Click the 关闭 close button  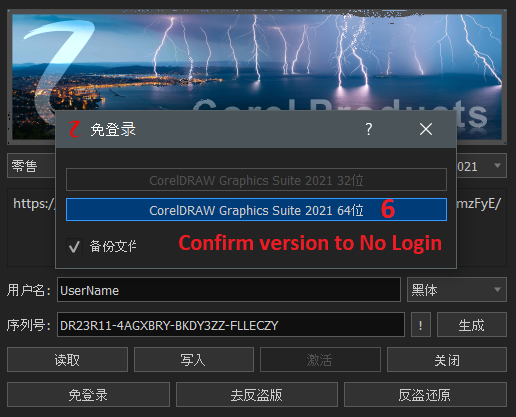[447, 360]
